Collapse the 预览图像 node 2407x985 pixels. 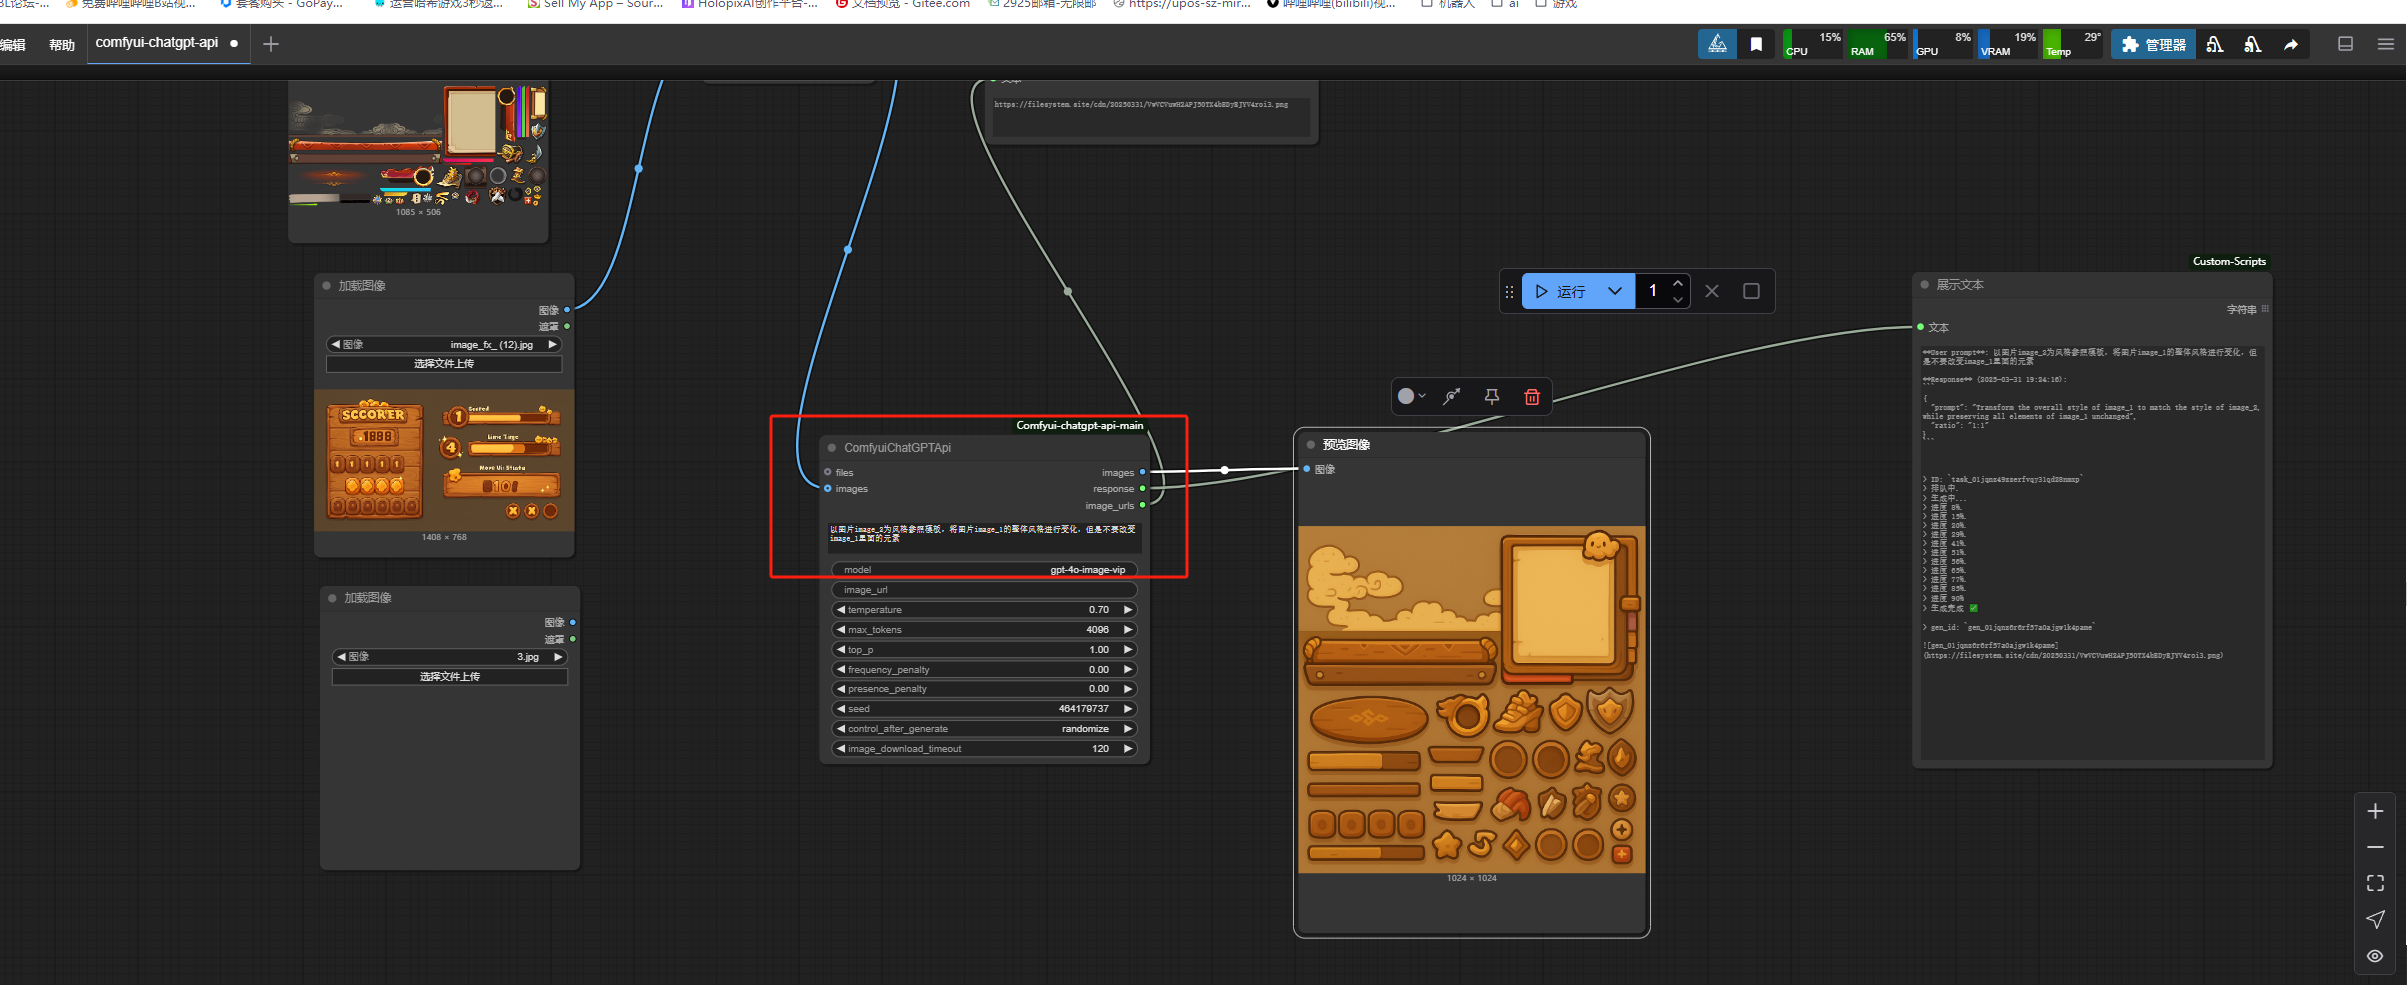(1310, 445)
